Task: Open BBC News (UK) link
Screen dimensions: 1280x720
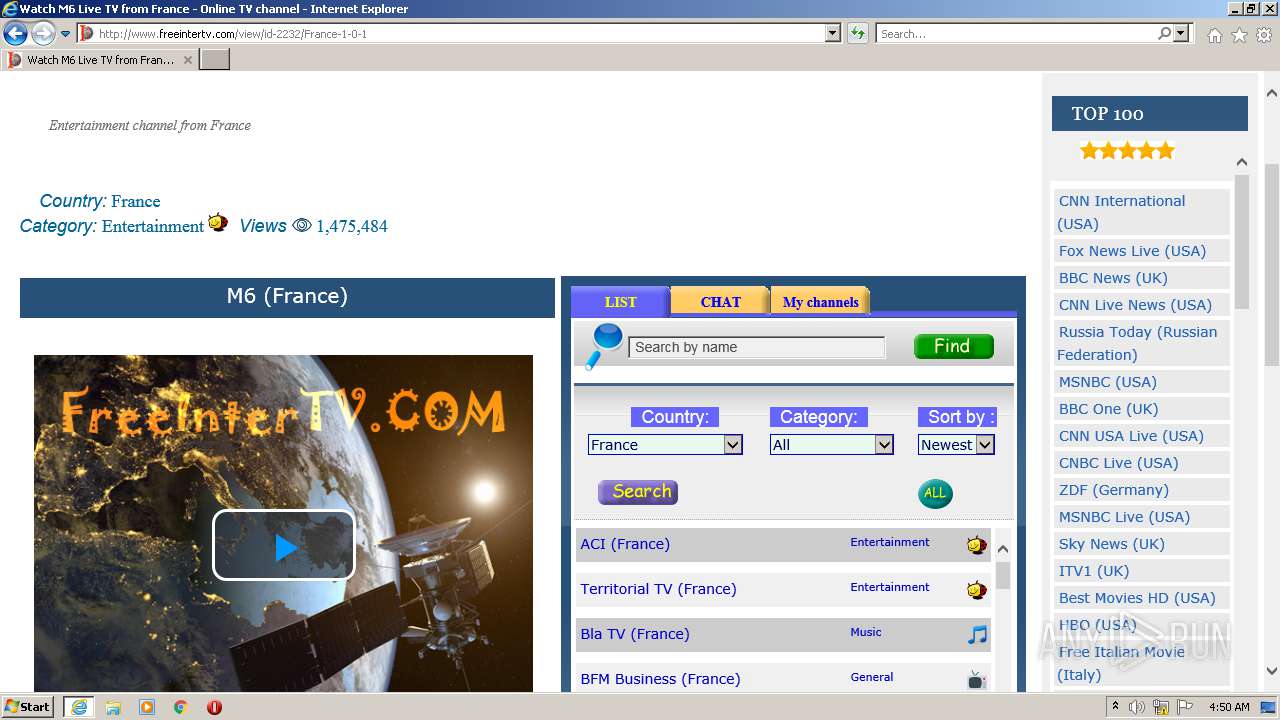Action: (1113, 278)
